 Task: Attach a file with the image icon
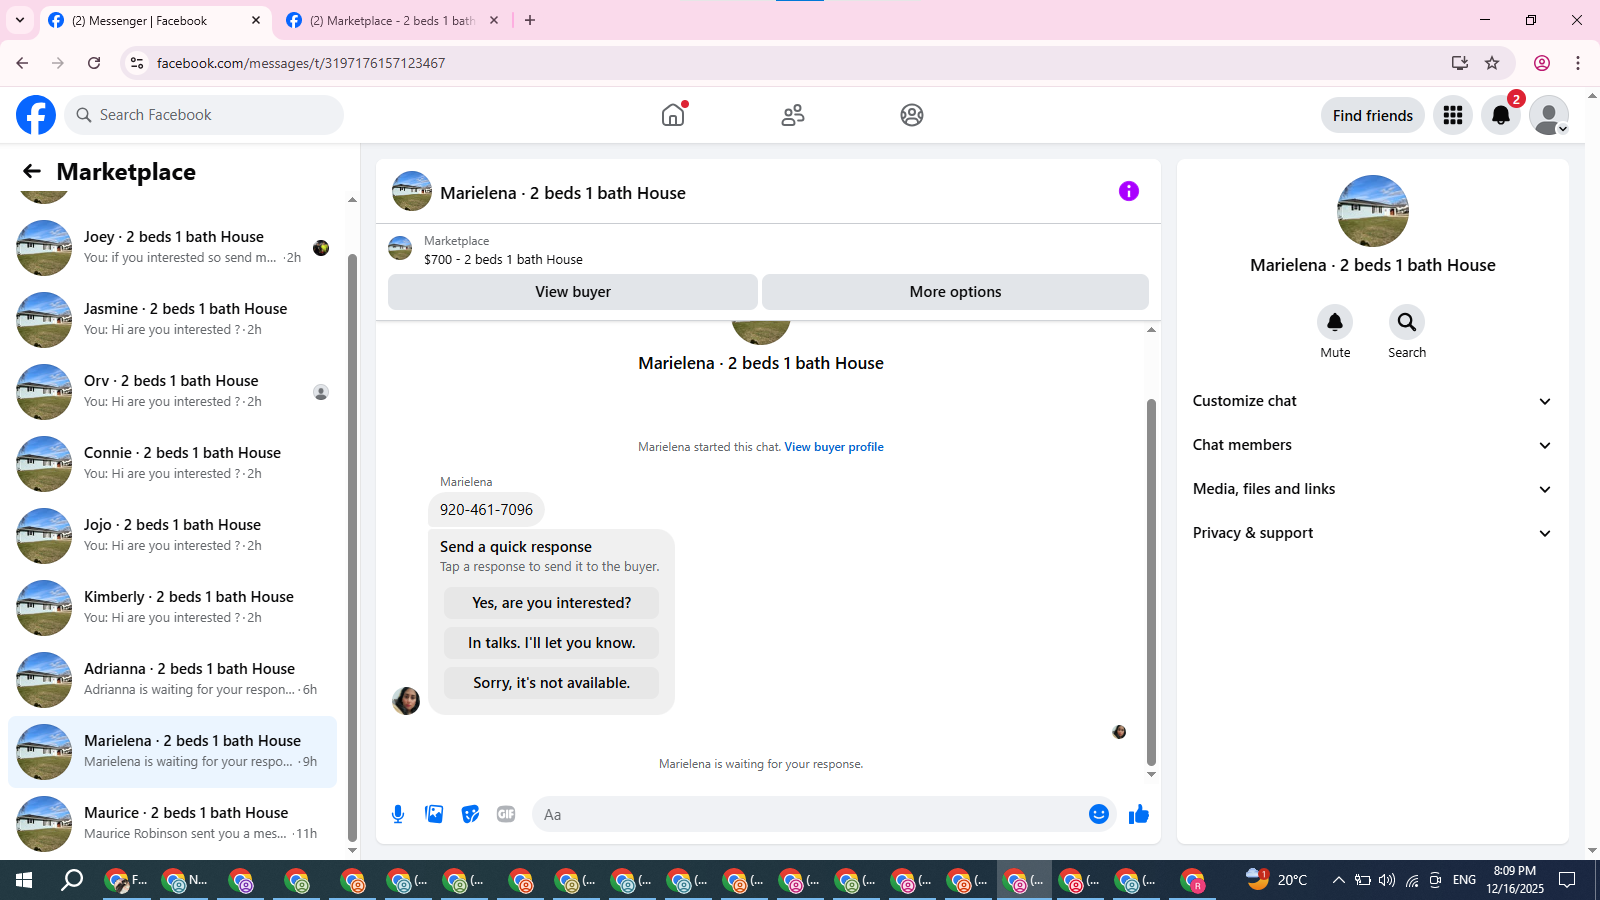(x=434, y=814)
